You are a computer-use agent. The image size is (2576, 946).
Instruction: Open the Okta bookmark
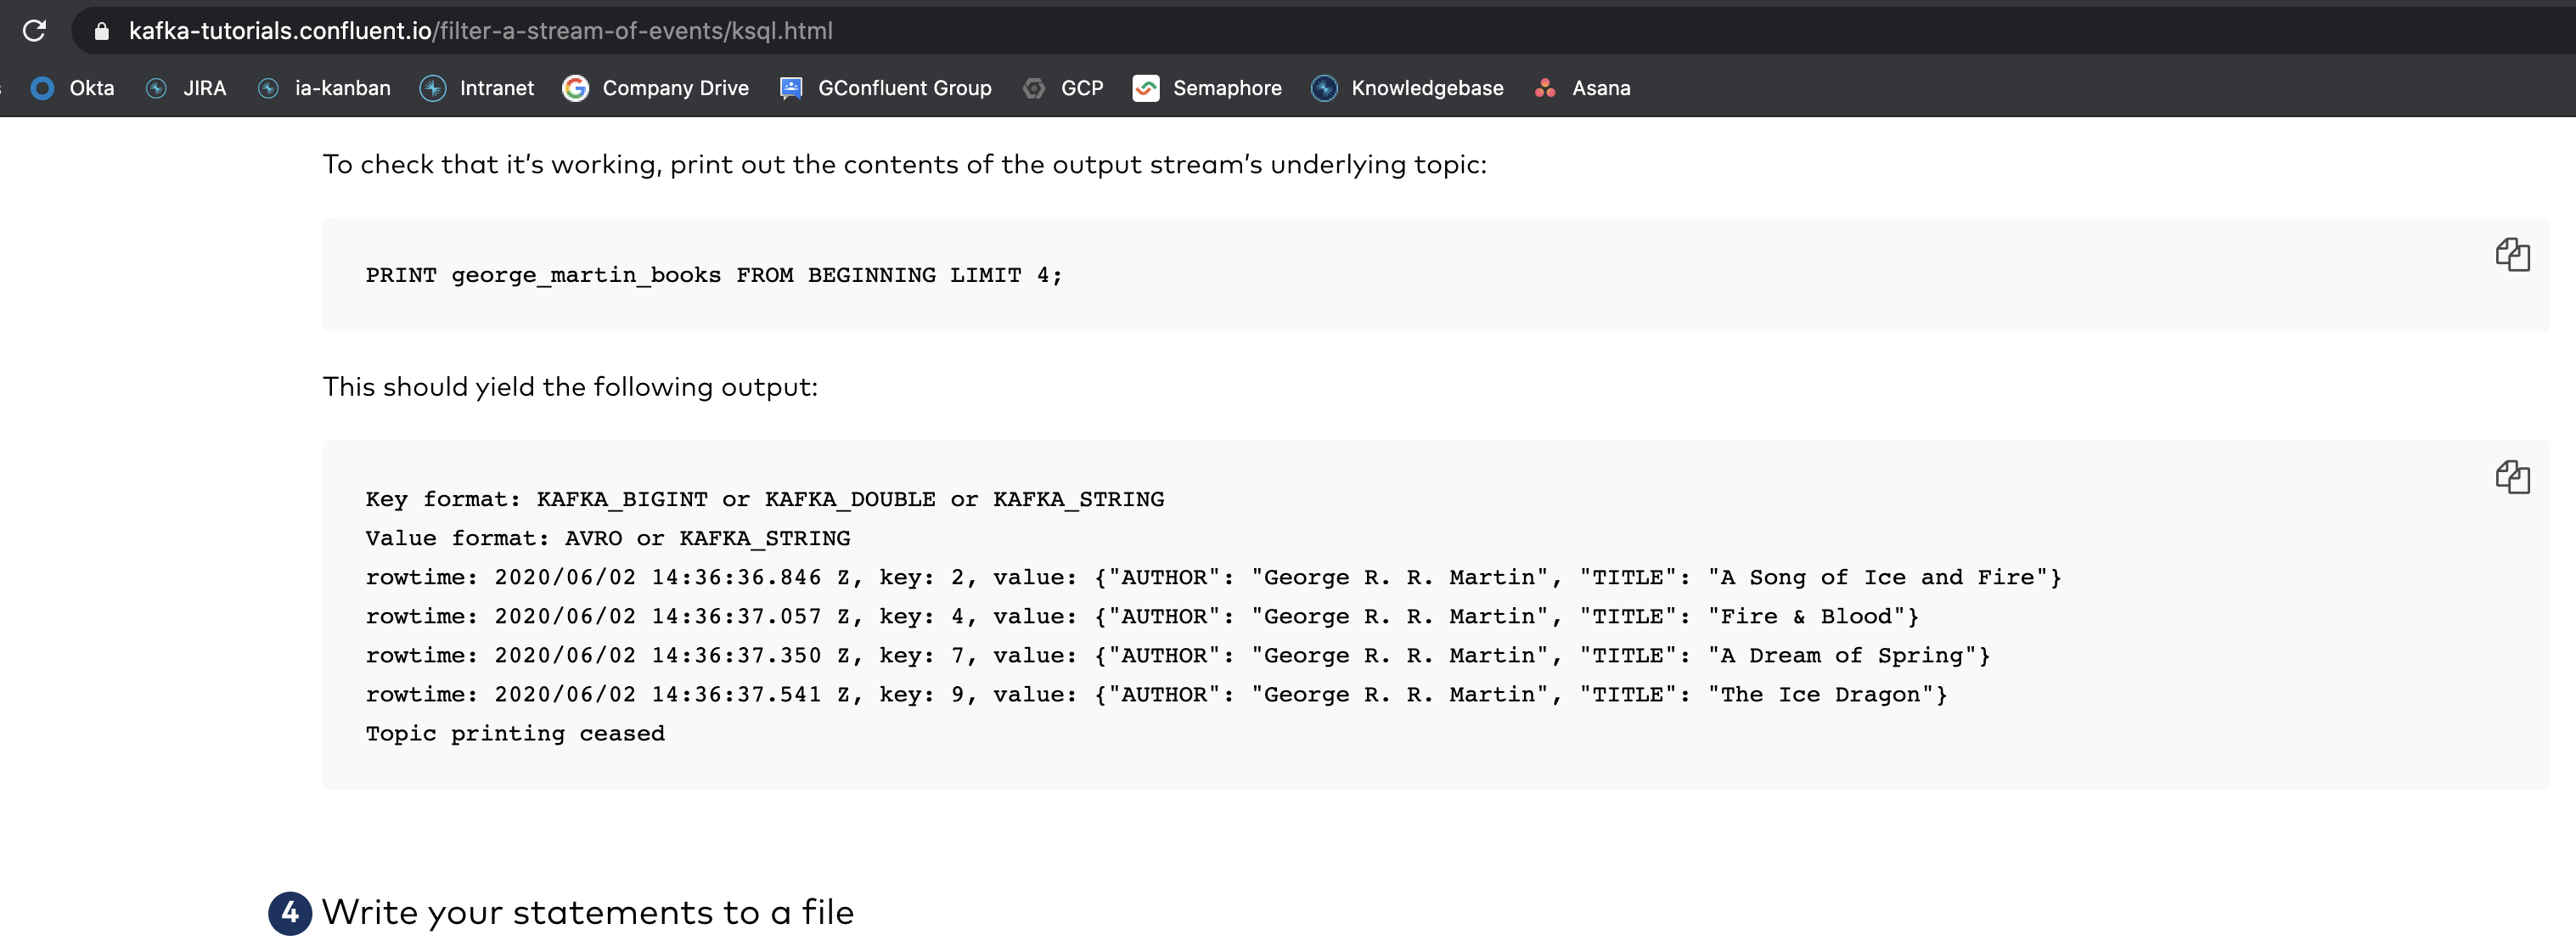(71, 88)
